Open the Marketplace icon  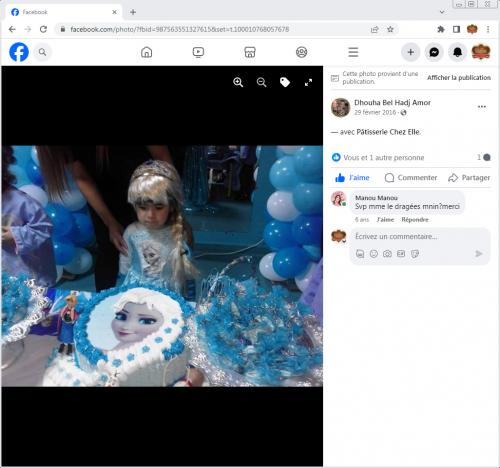coord(250,52)
